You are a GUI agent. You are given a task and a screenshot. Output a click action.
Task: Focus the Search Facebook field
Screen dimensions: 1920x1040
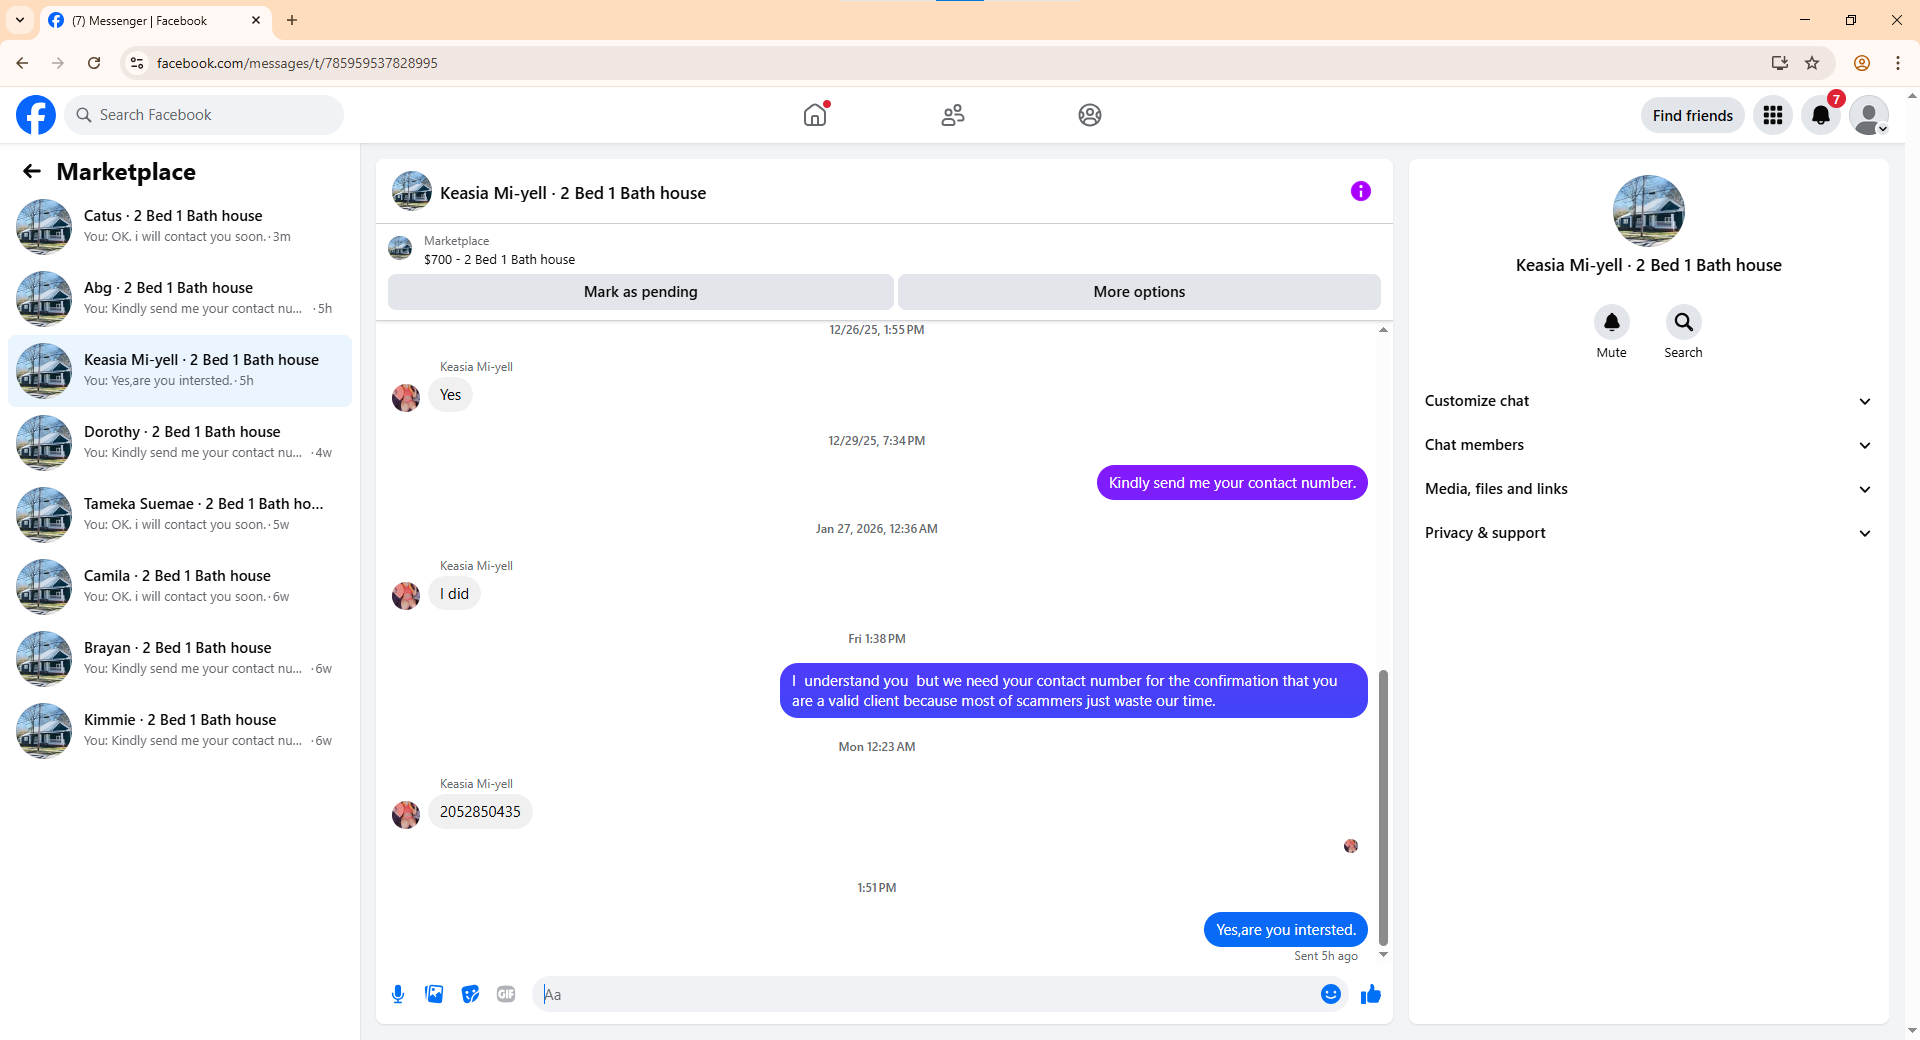(x=204, y=115)
